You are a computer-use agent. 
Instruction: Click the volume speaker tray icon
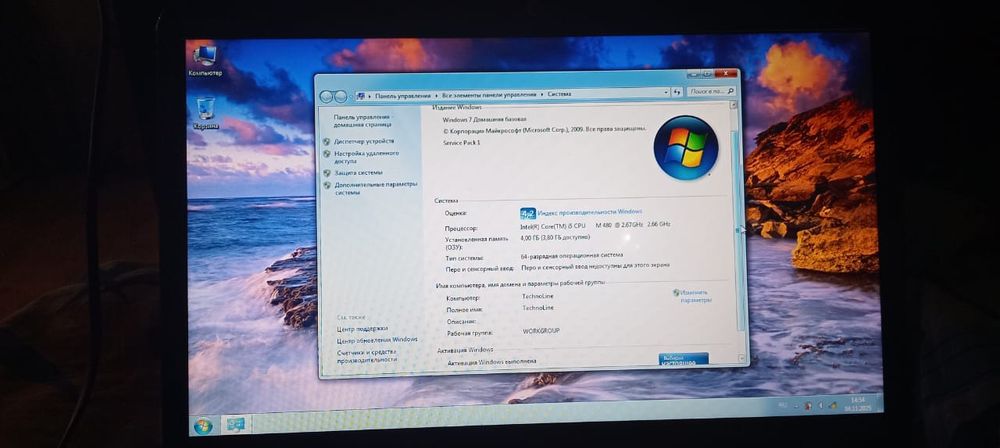tap(820, 405)
